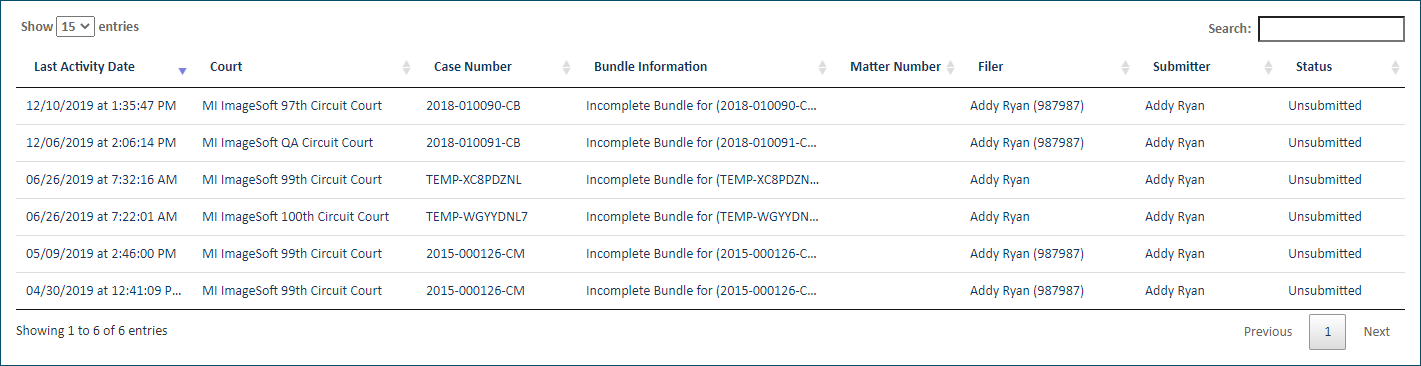1421x366 pixels.
Task: Go to the Next page
Action: point(1377,332)
